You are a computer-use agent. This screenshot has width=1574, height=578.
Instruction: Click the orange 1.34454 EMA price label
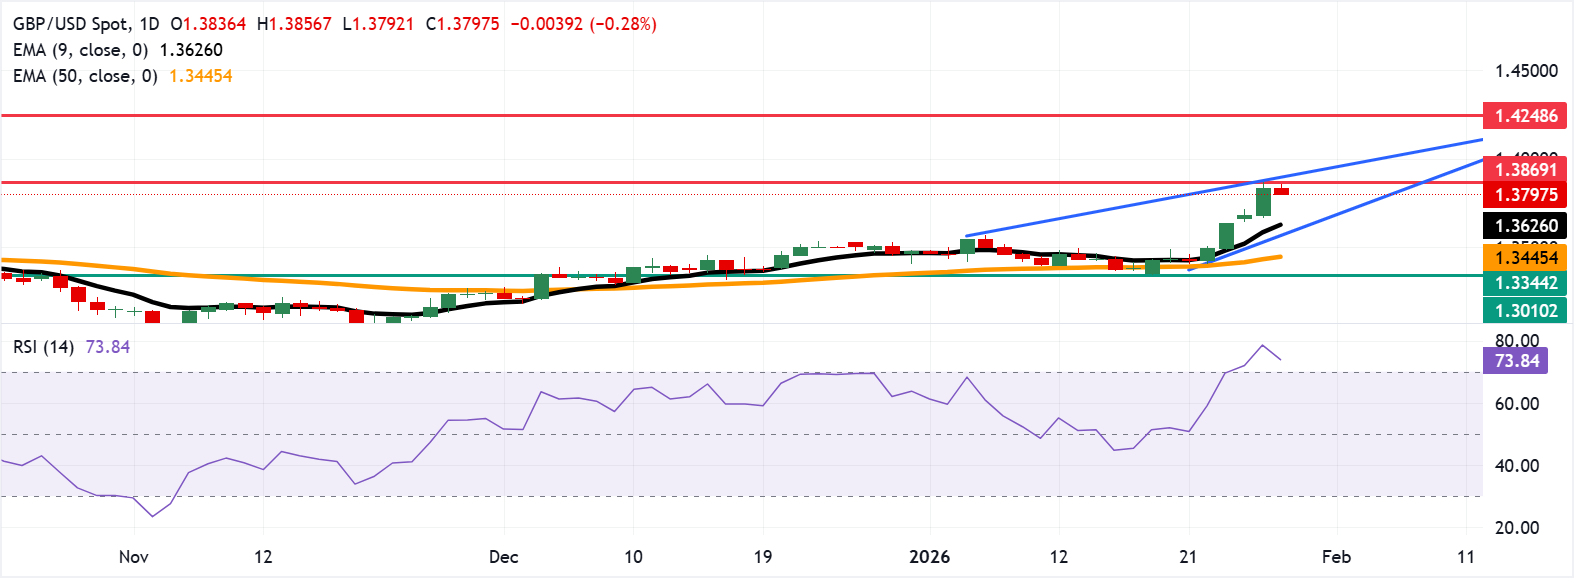[x=1525, y=258]
